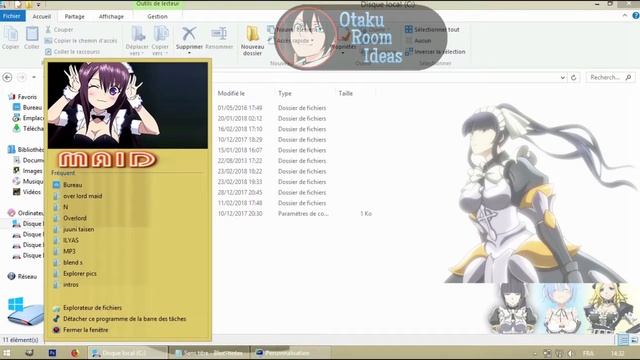The image size is (640, 360).
Task: Go back with the back arrow
Action: (x=7, y=77)
